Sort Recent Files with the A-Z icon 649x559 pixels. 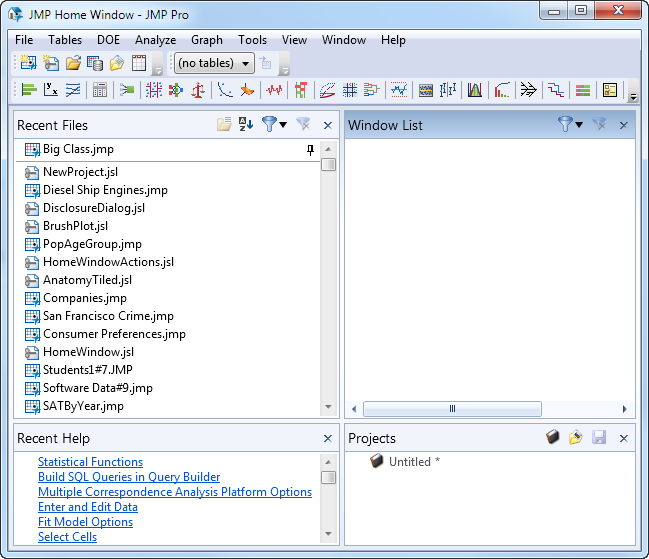246,124
